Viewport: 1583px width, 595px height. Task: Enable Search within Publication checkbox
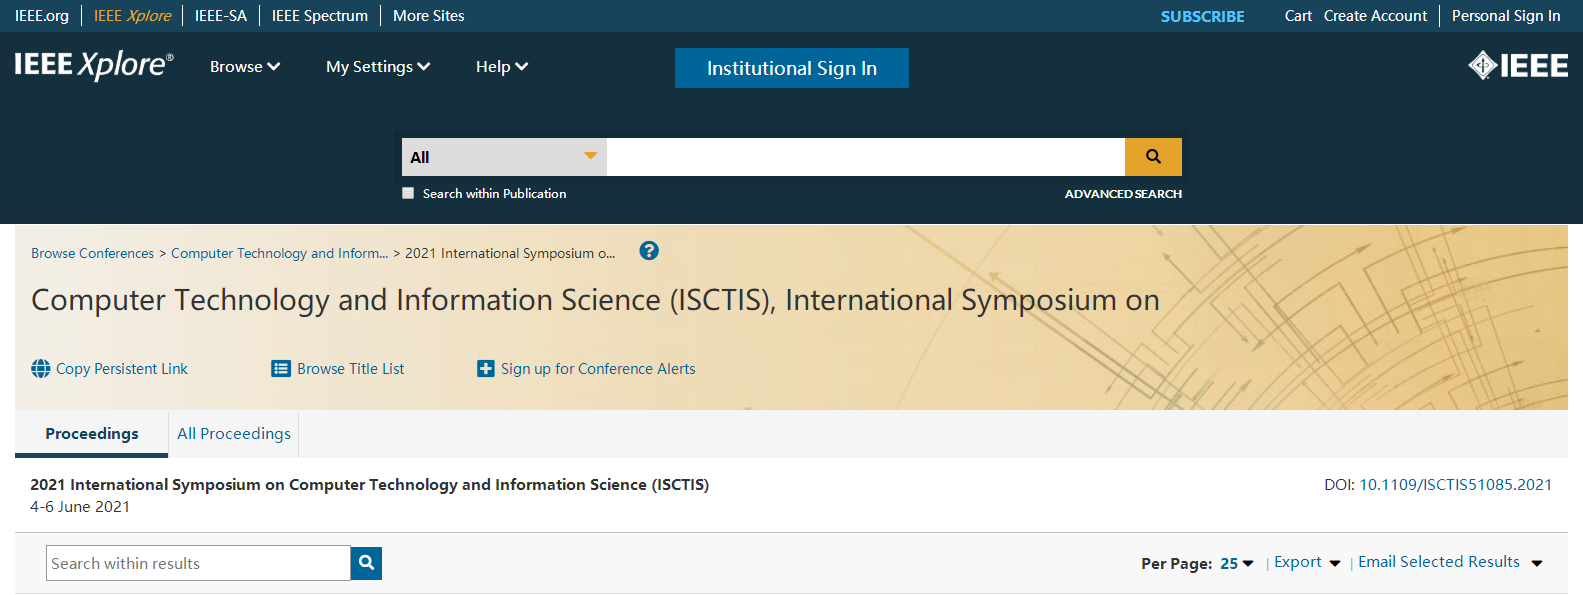[x=408, y=193]
